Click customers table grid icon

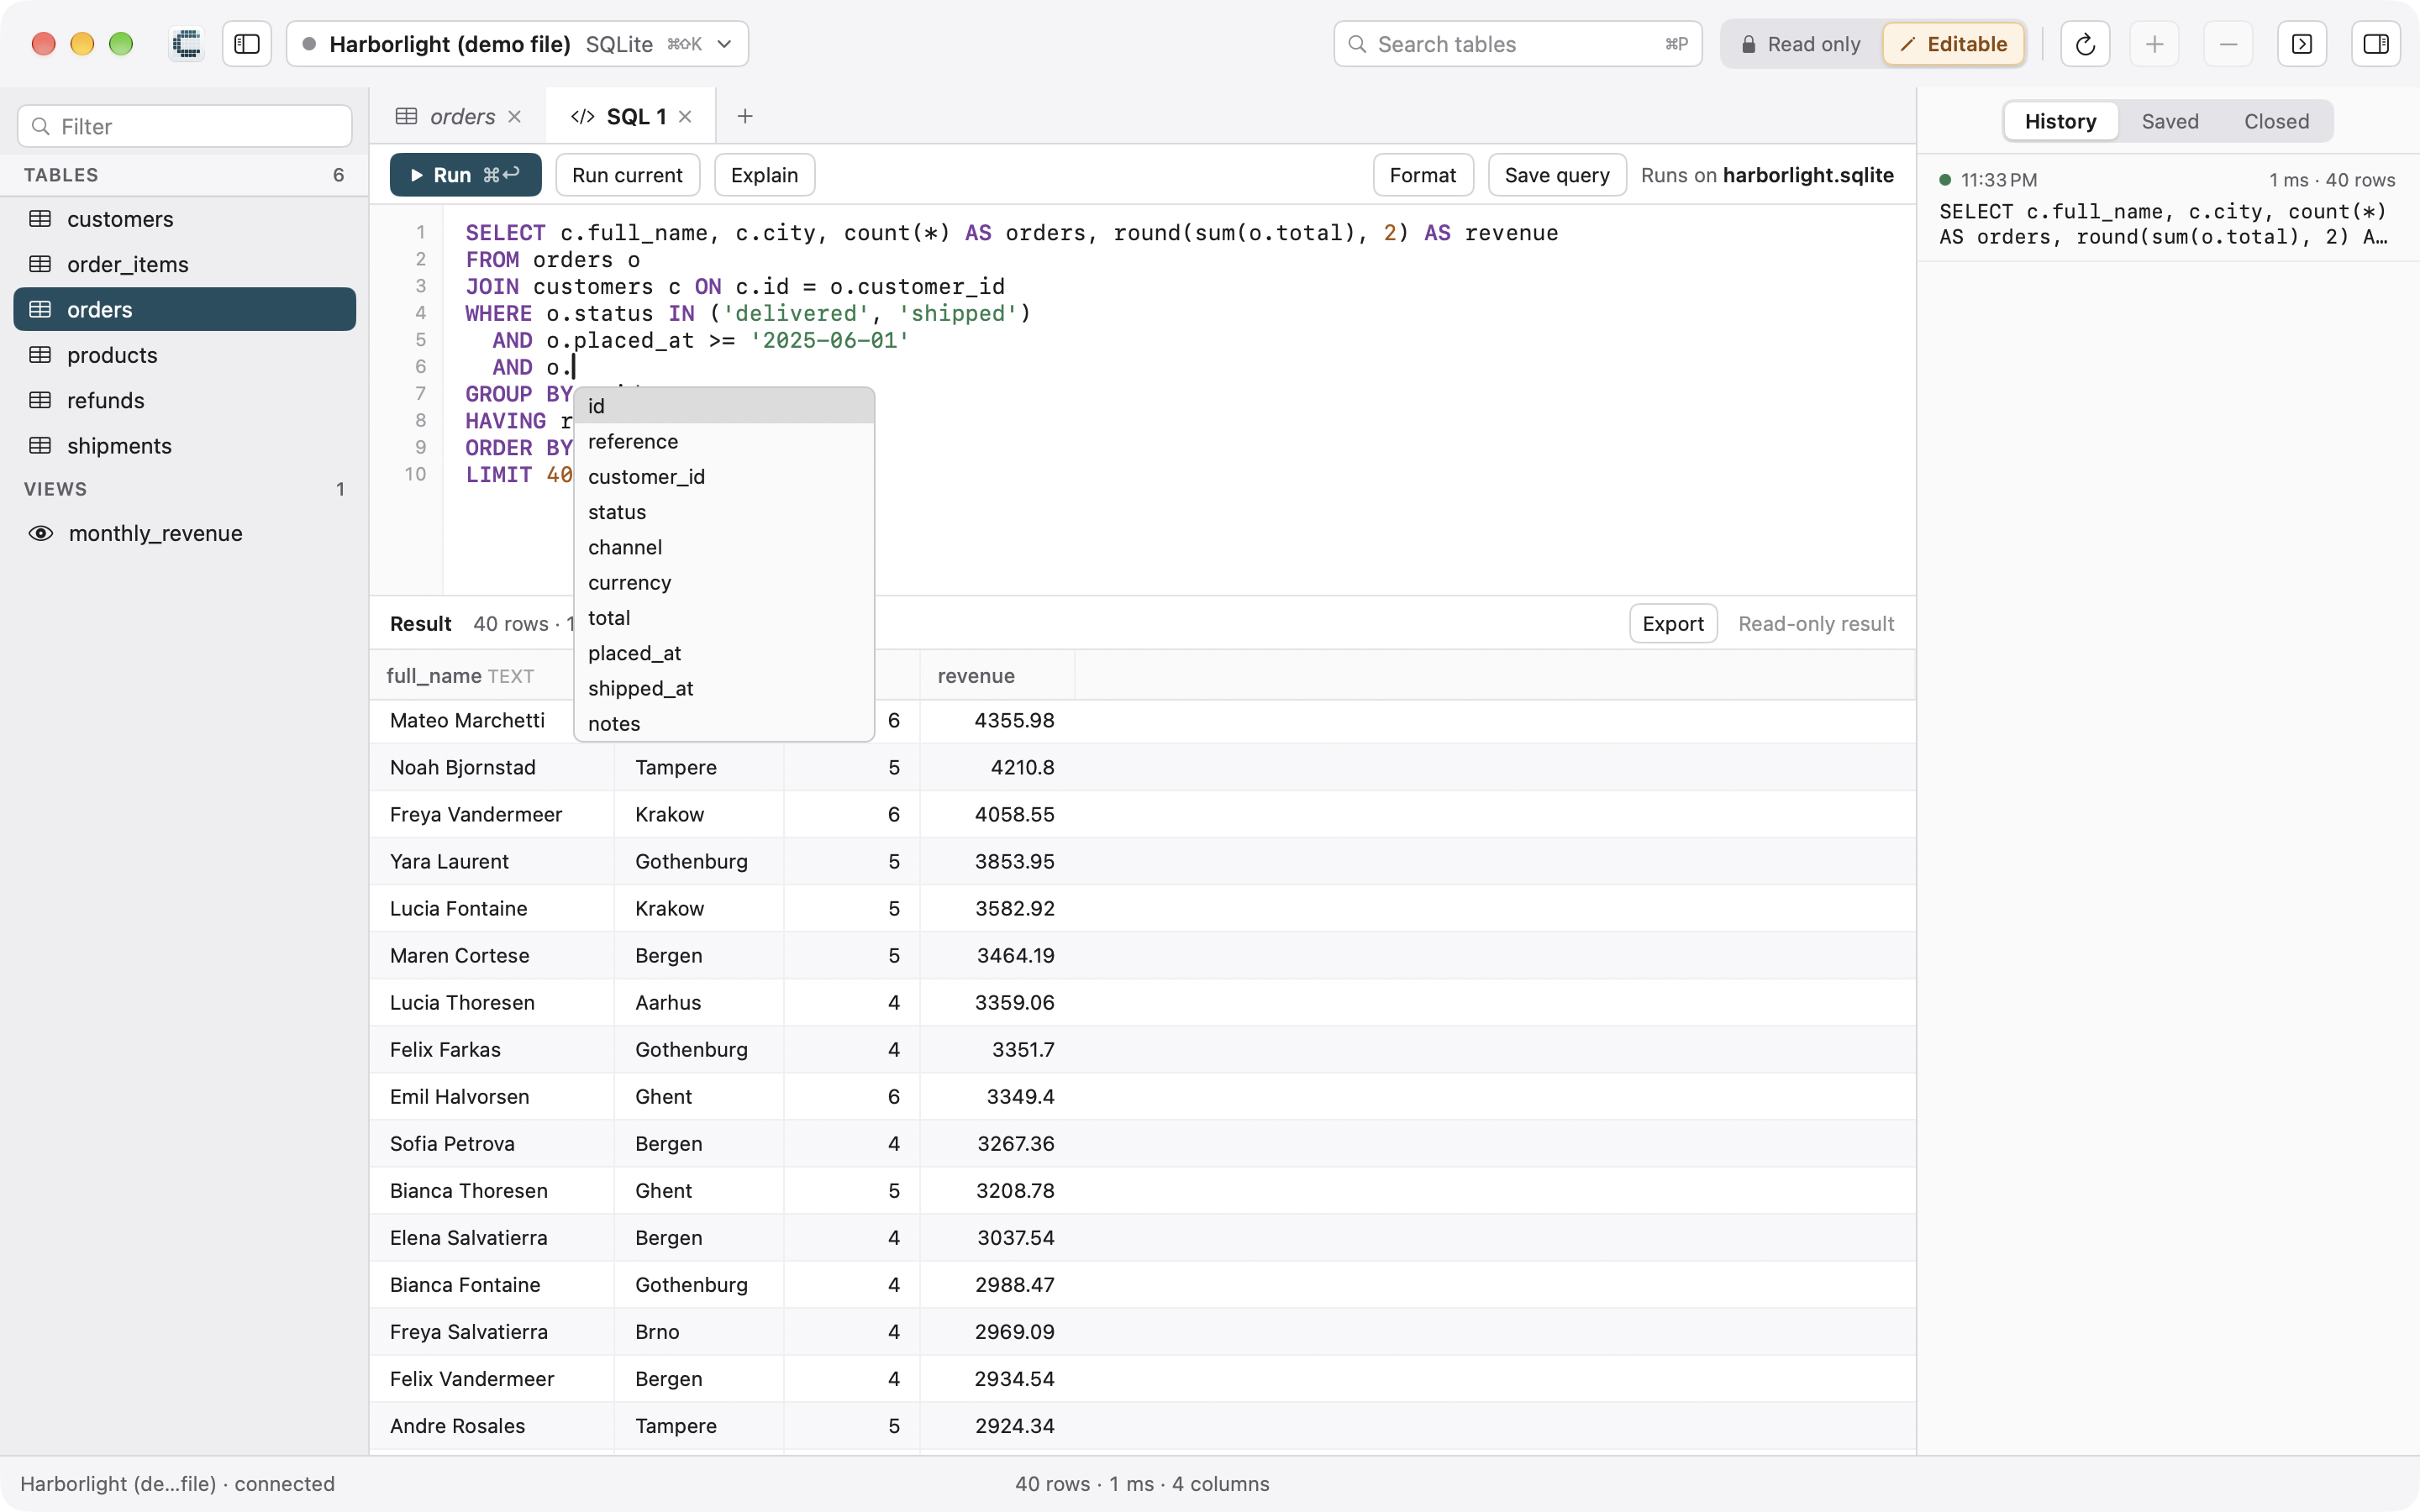tap(40, 219)
